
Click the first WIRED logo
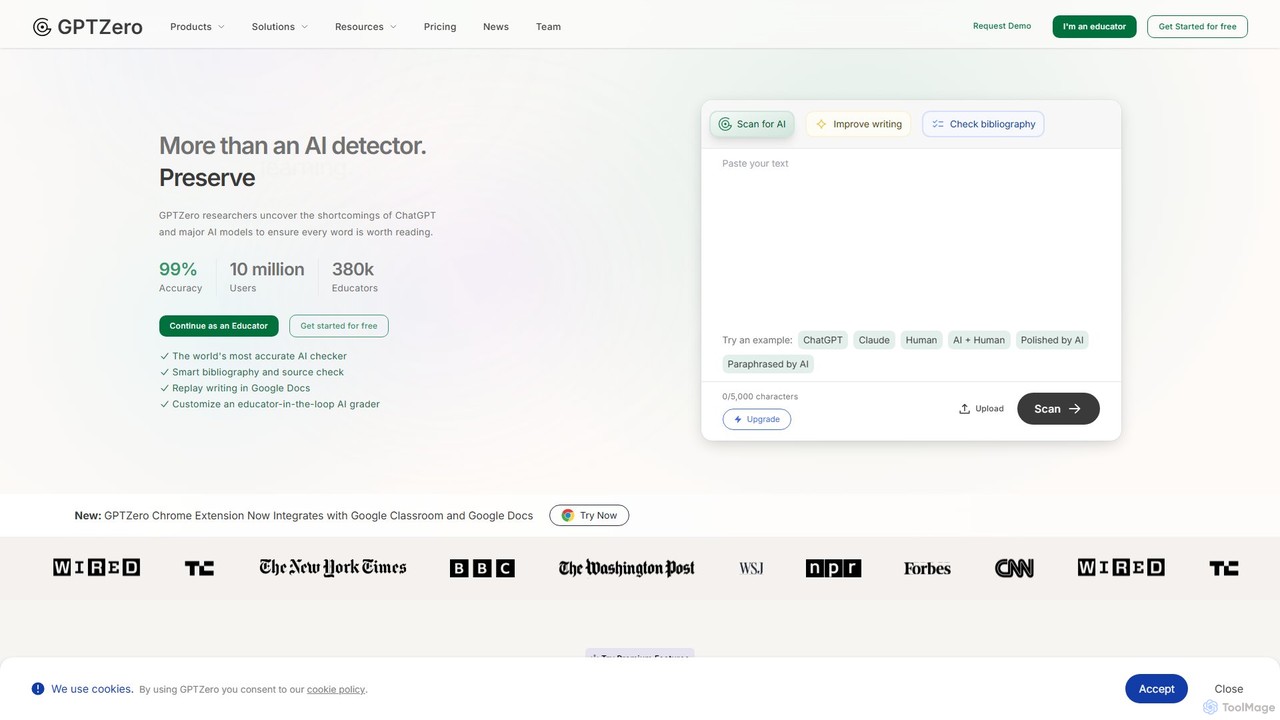(x=96, y=568)
